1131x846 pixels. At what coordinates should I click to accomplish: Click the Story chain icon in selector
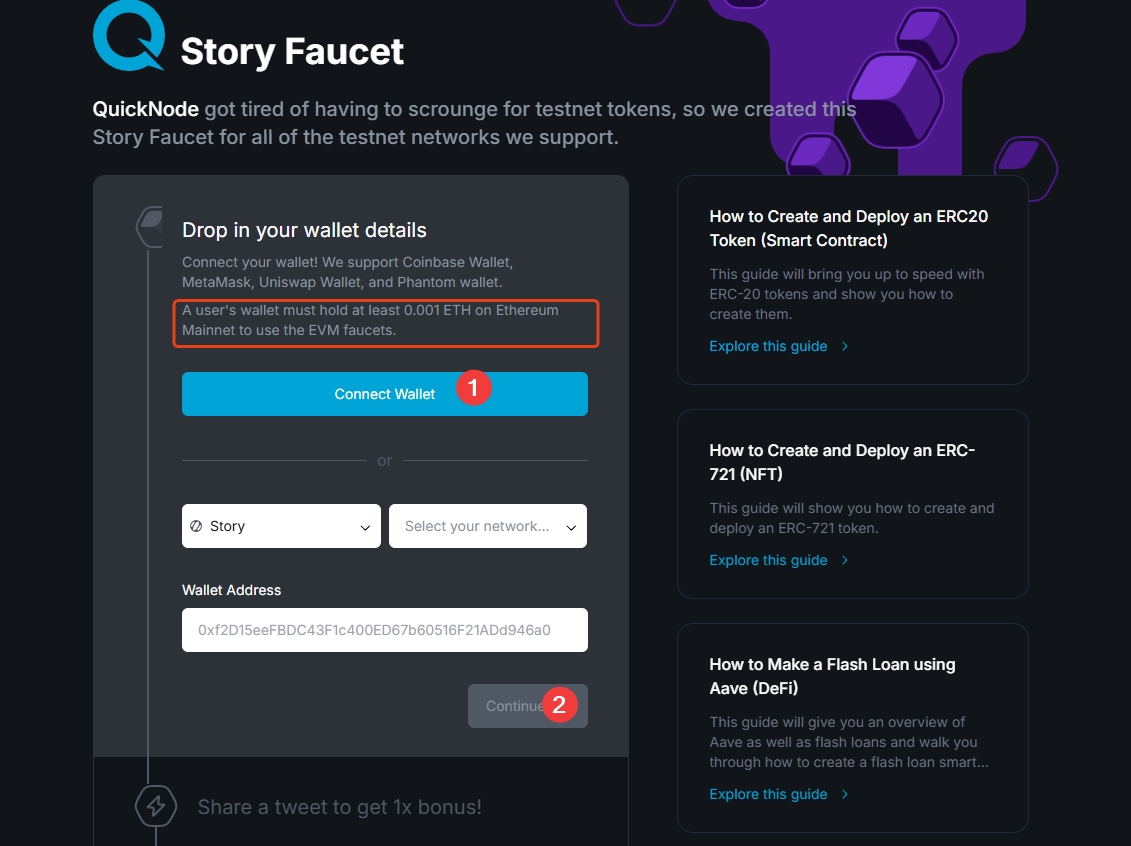197,526
